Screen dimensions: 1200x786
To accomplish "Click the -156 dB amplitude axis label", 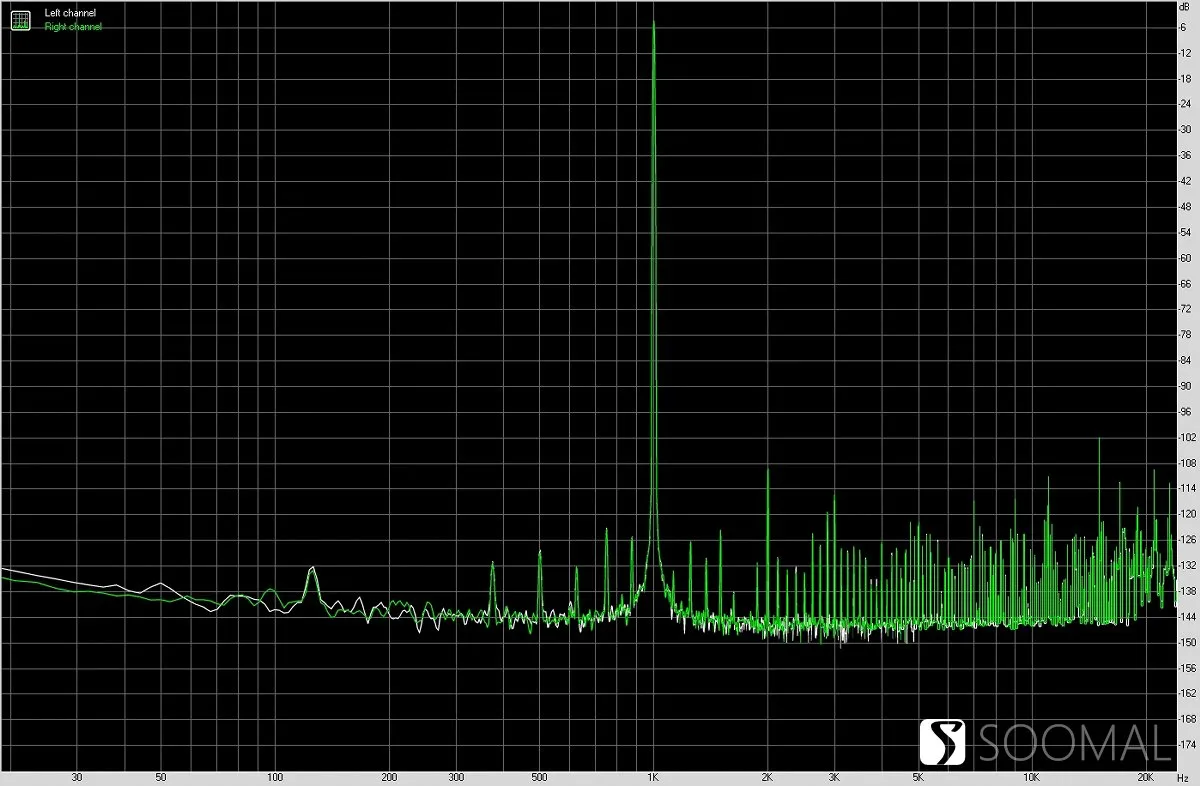I will tap(1187, 668).
